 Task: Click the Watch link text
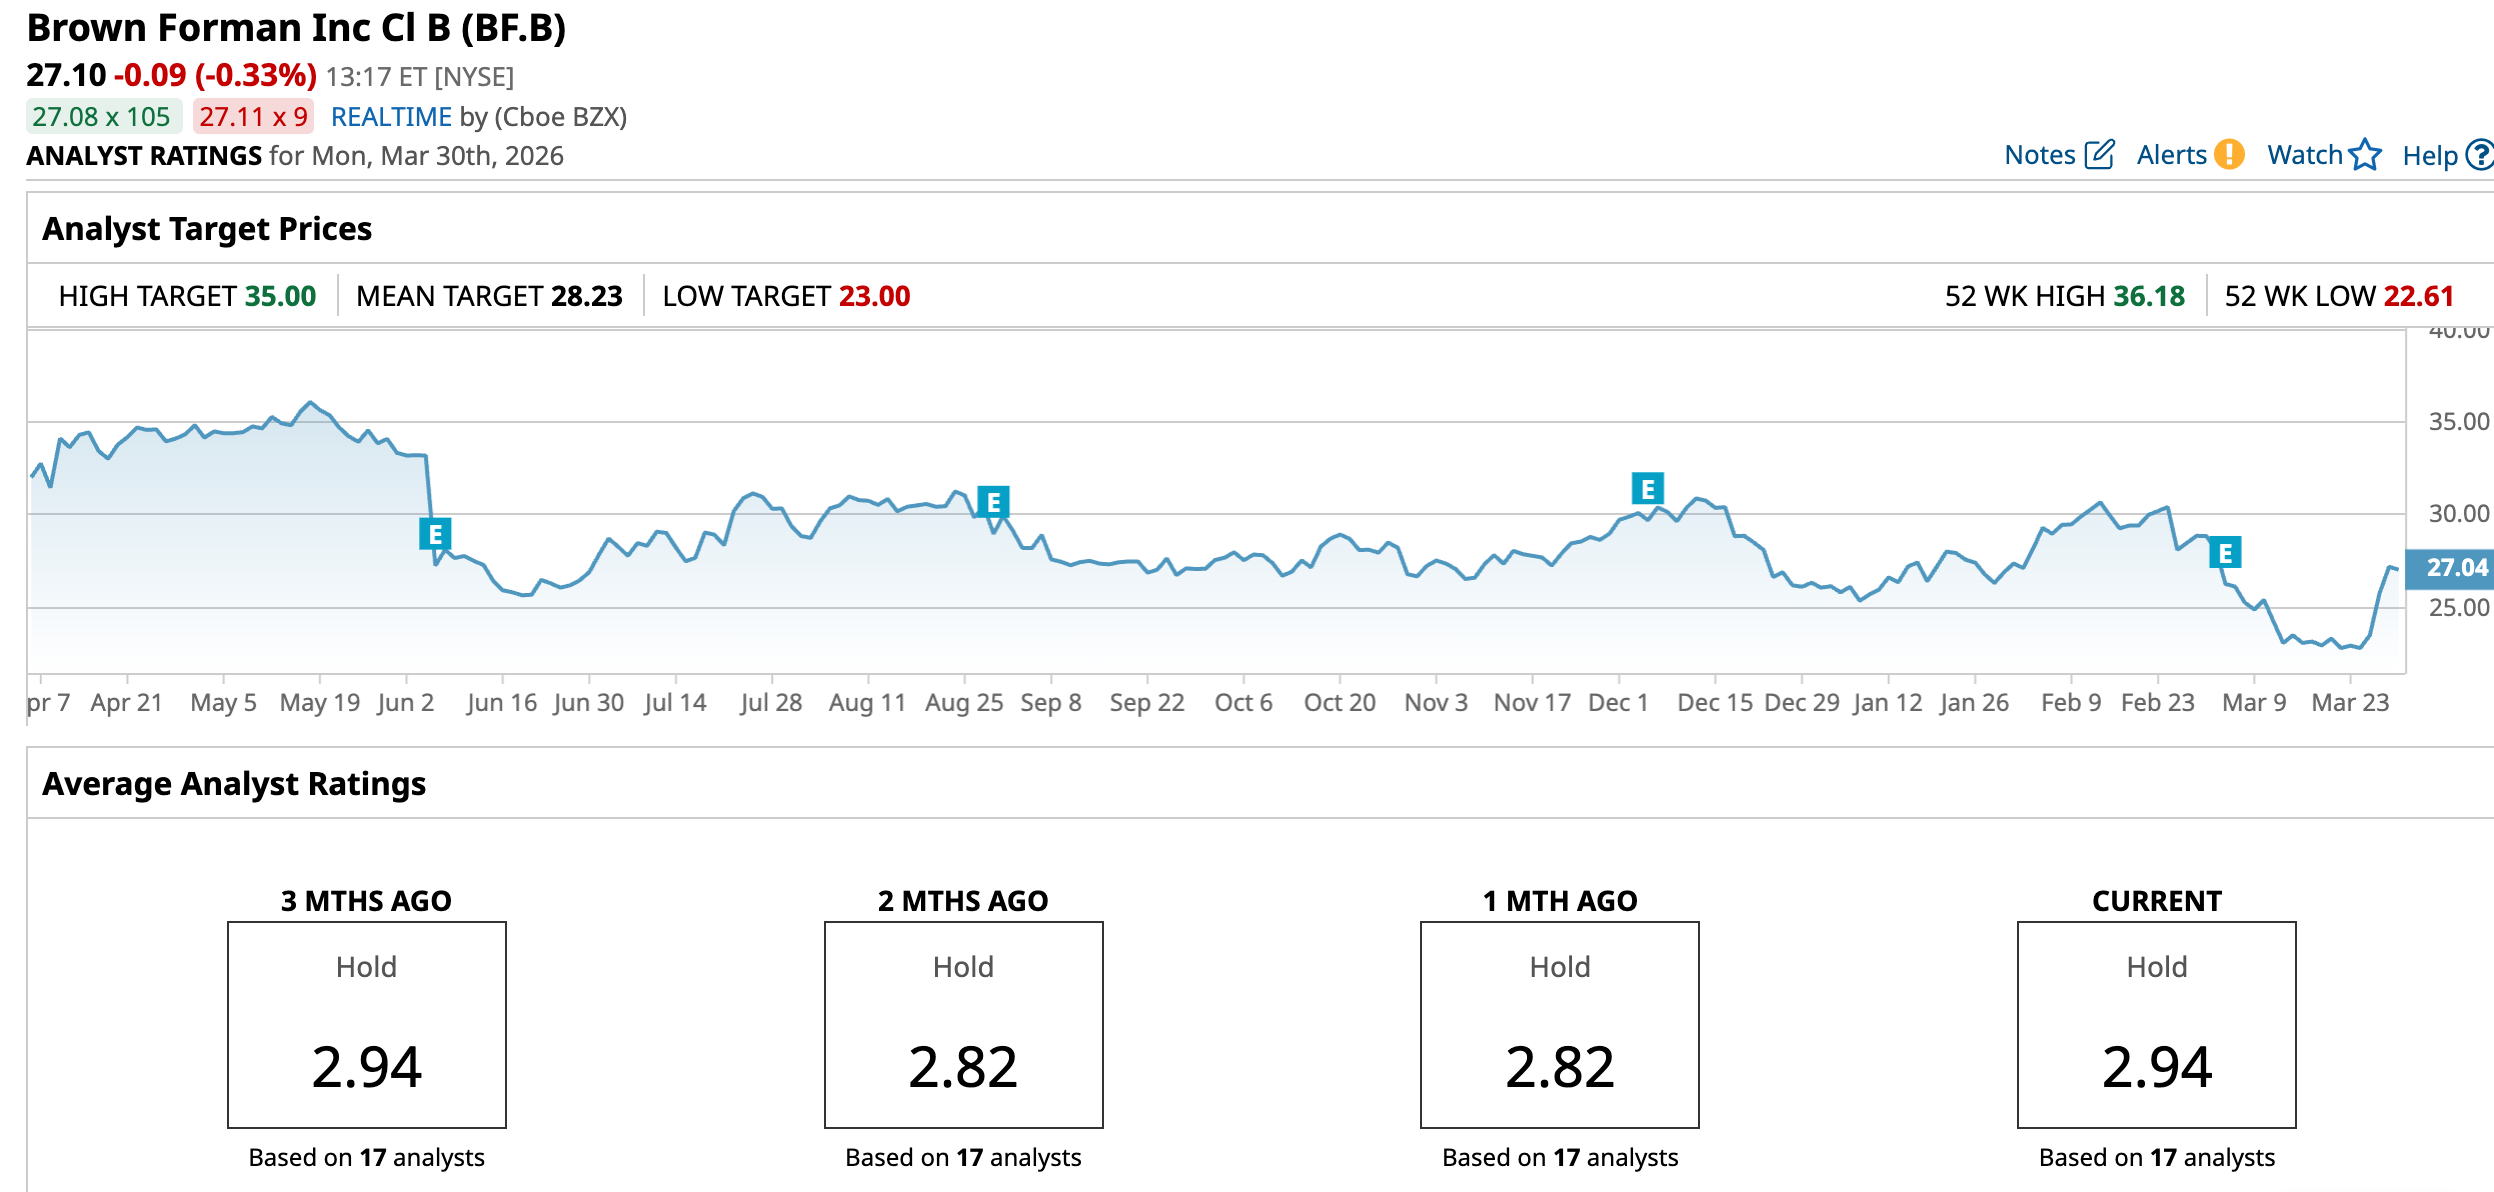(2304, 155)
